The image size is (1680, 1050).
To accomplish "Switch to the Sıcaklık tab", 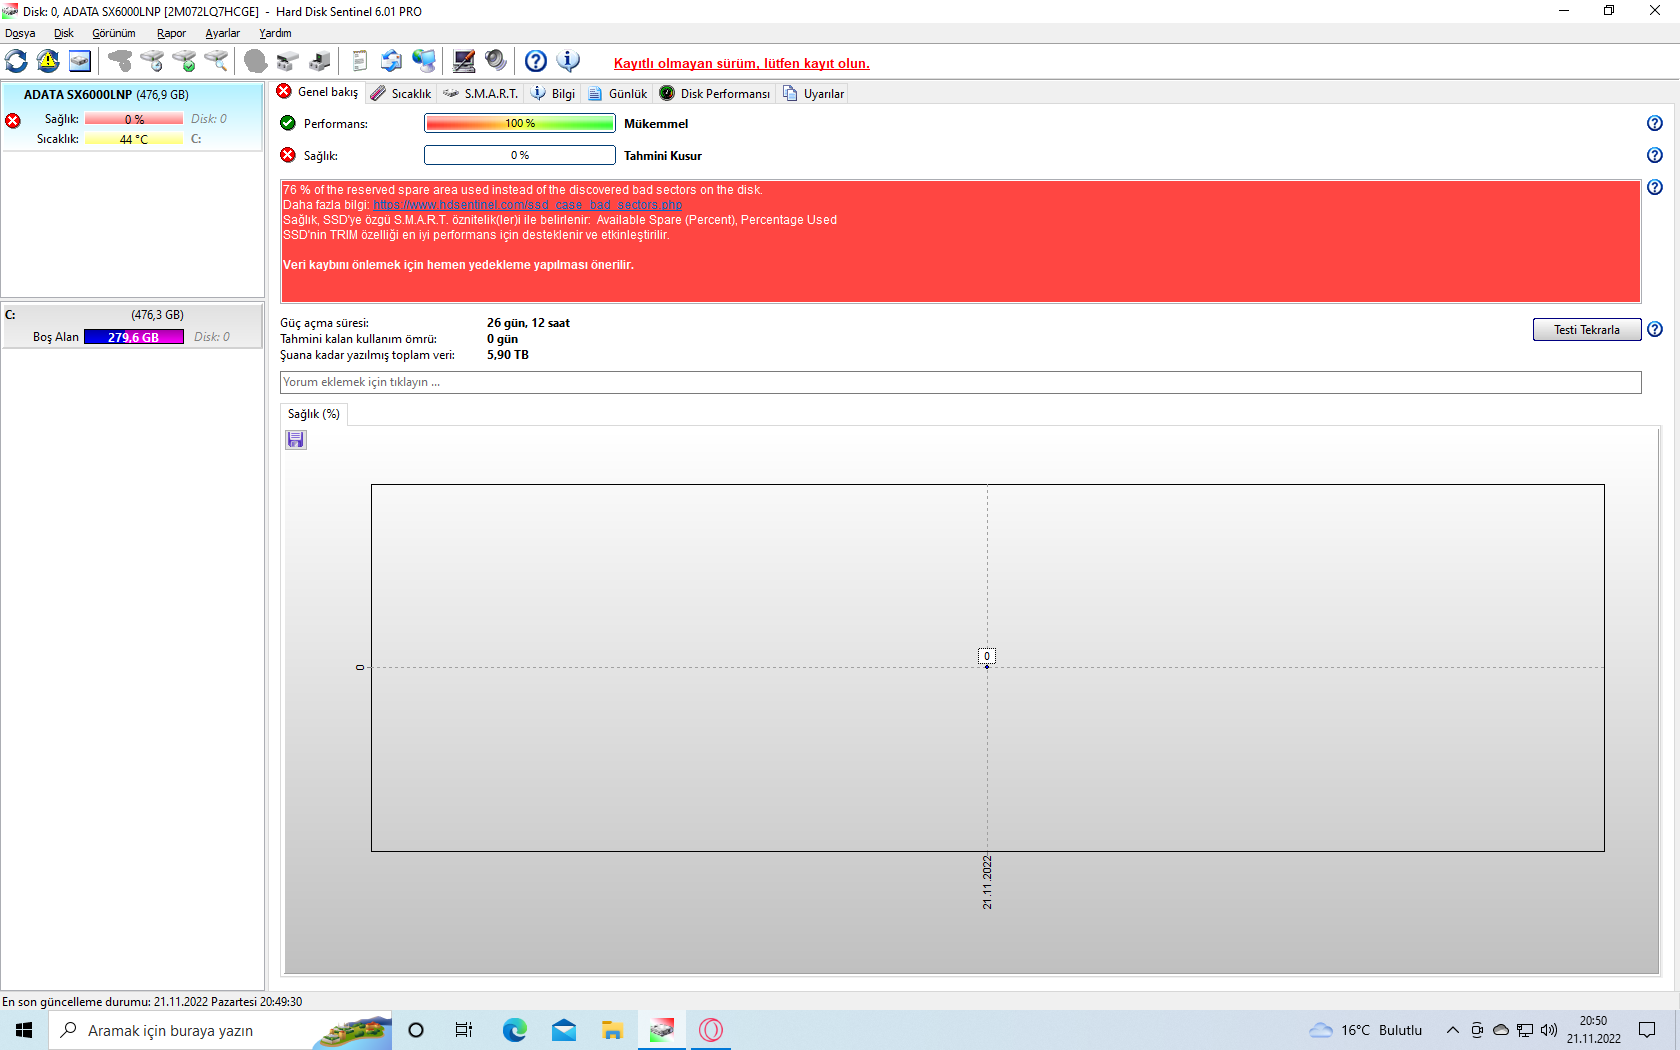I will point(401,93).
